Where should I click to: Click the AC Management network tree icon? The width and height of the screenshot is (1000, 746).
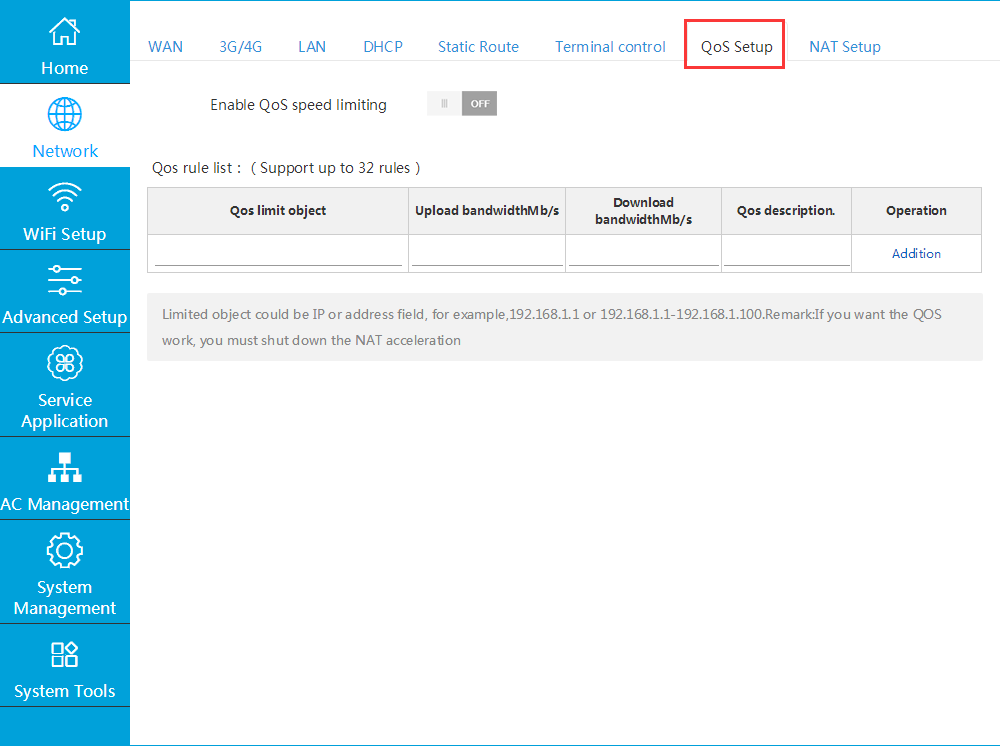(64, 467)
